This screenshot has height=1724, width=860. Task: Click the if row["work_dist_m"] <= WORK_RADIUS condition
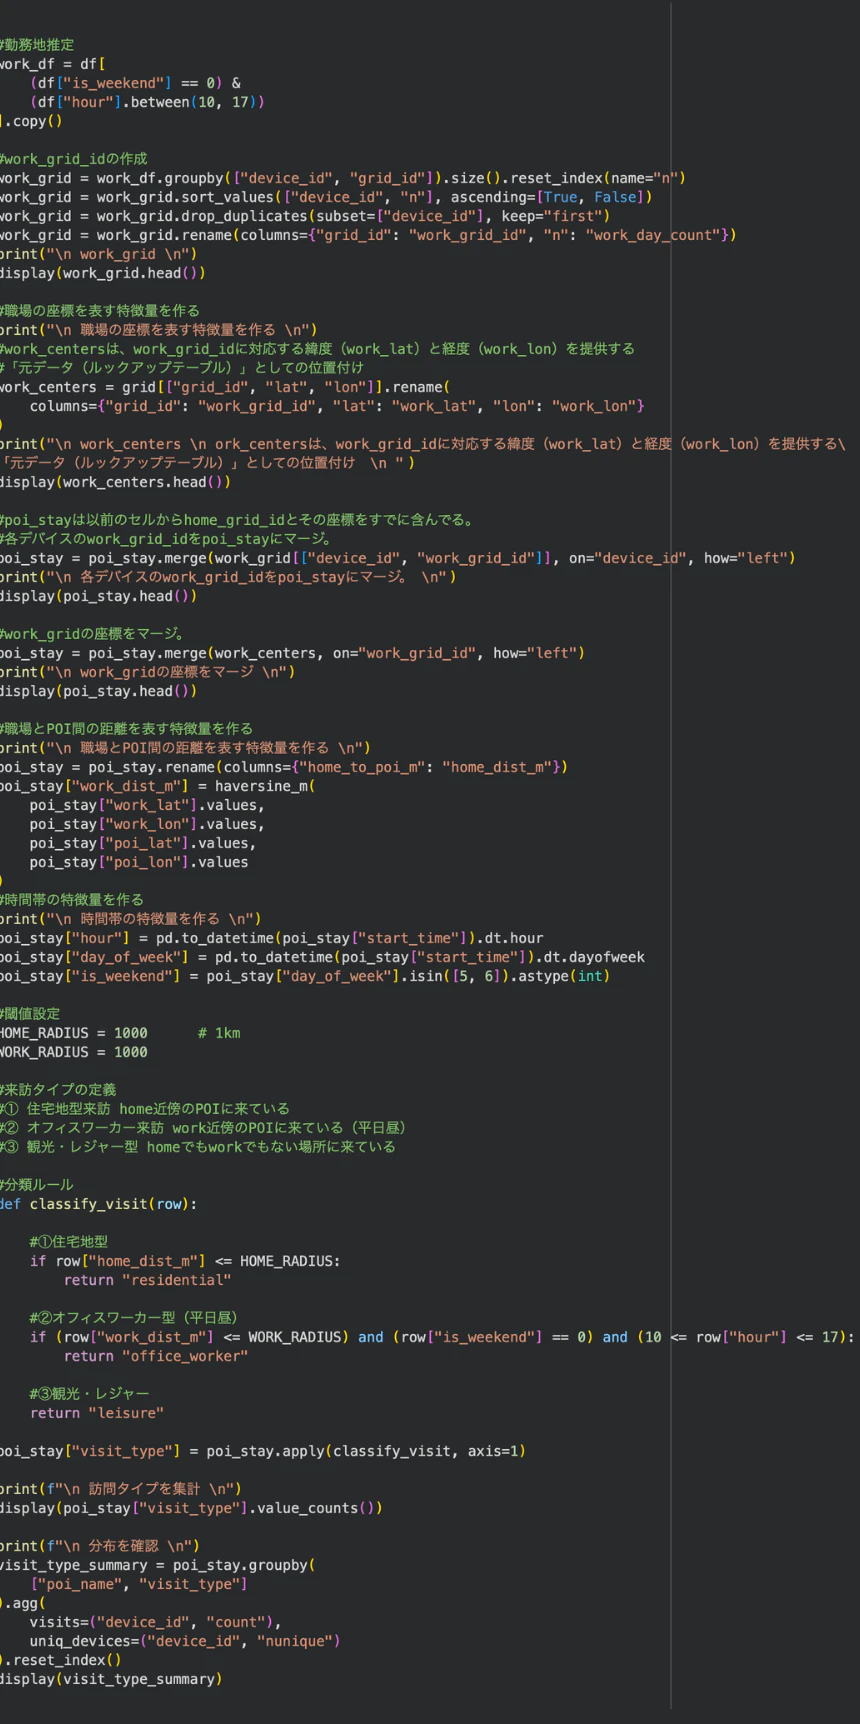442,1337
